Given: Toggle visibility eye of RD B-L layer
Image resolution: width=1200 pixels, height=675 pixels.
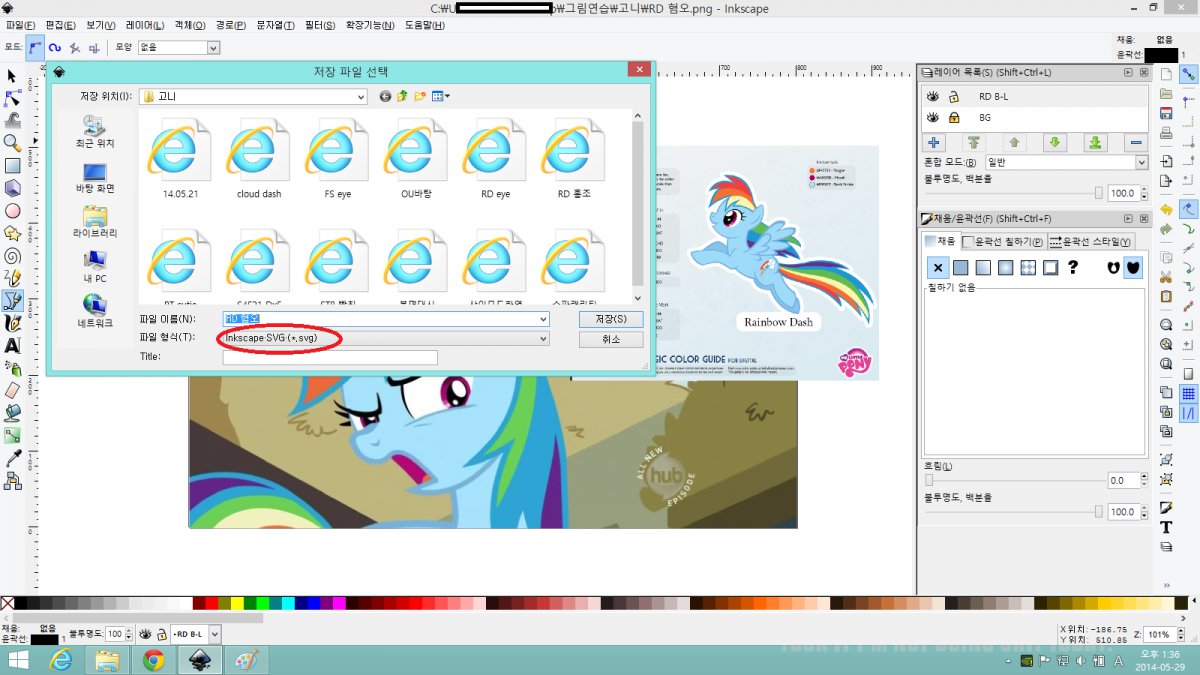Looking at the screenshot, I should tap(933, 97).
